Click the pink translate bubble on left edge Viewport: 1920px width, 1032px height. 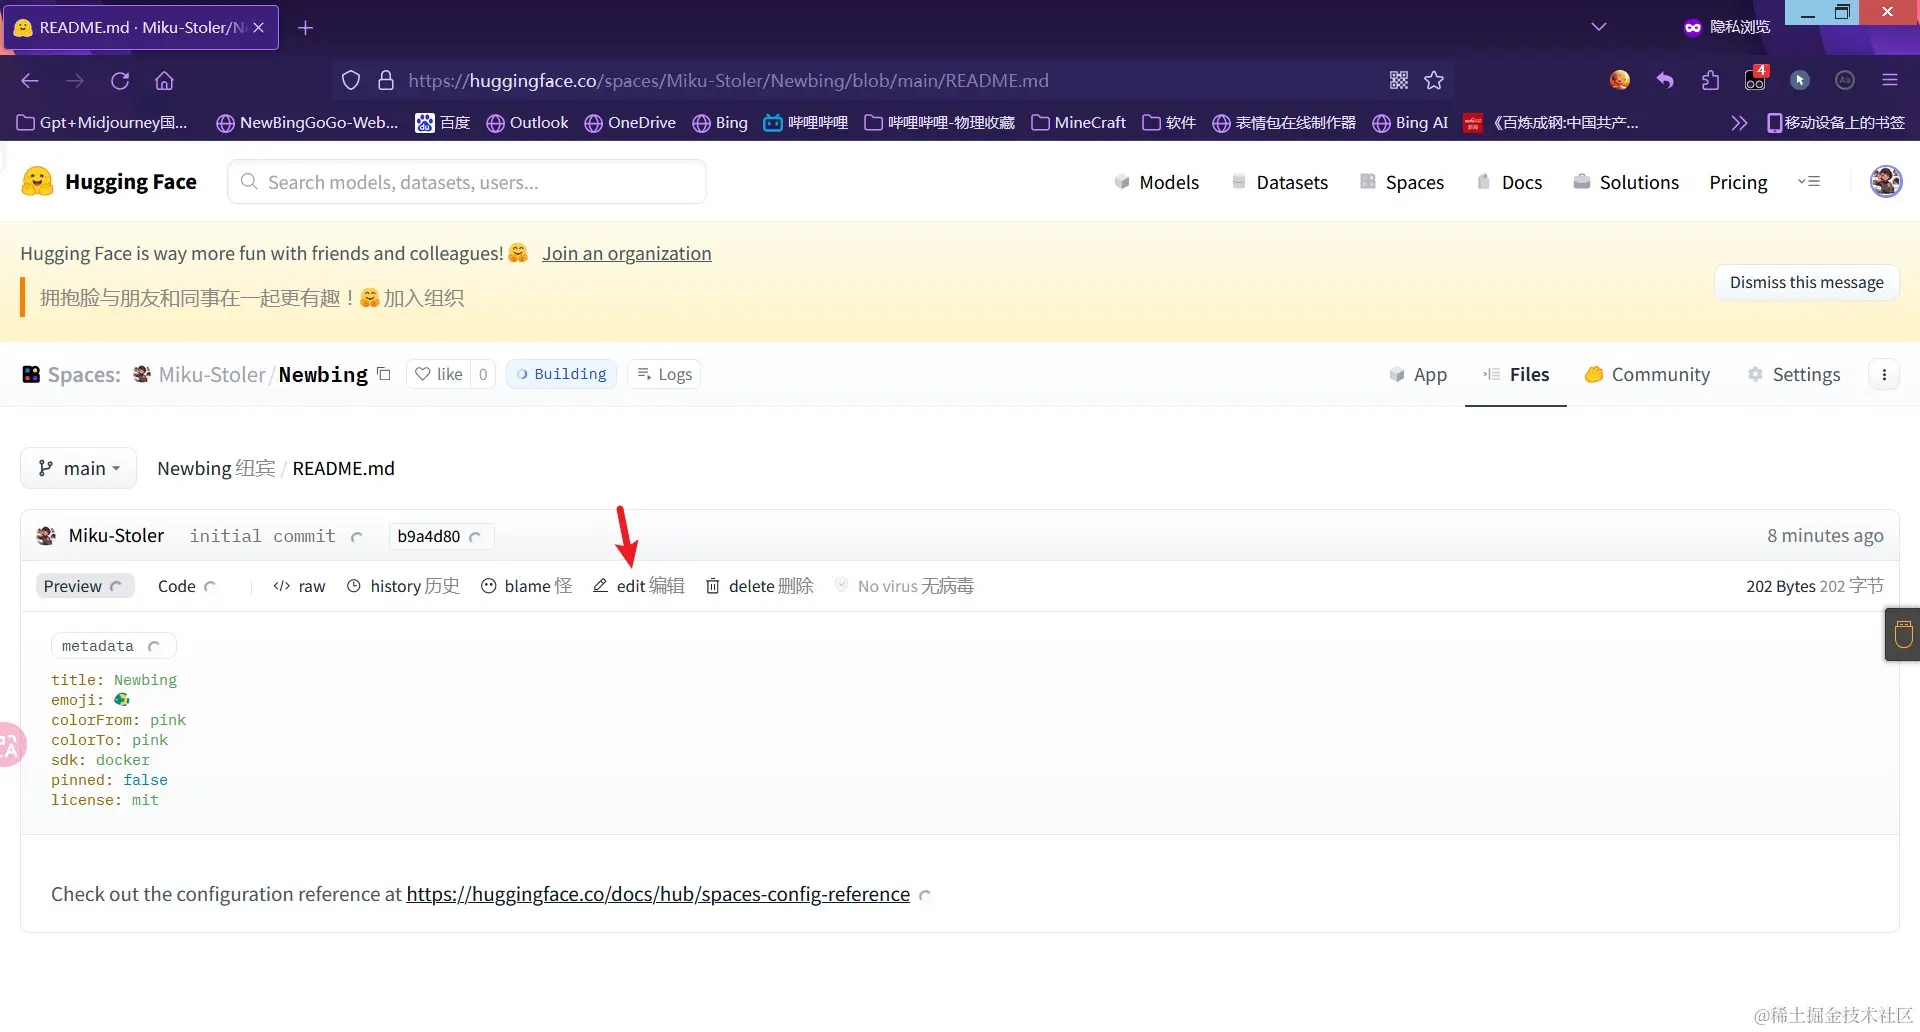pos(10,745)
